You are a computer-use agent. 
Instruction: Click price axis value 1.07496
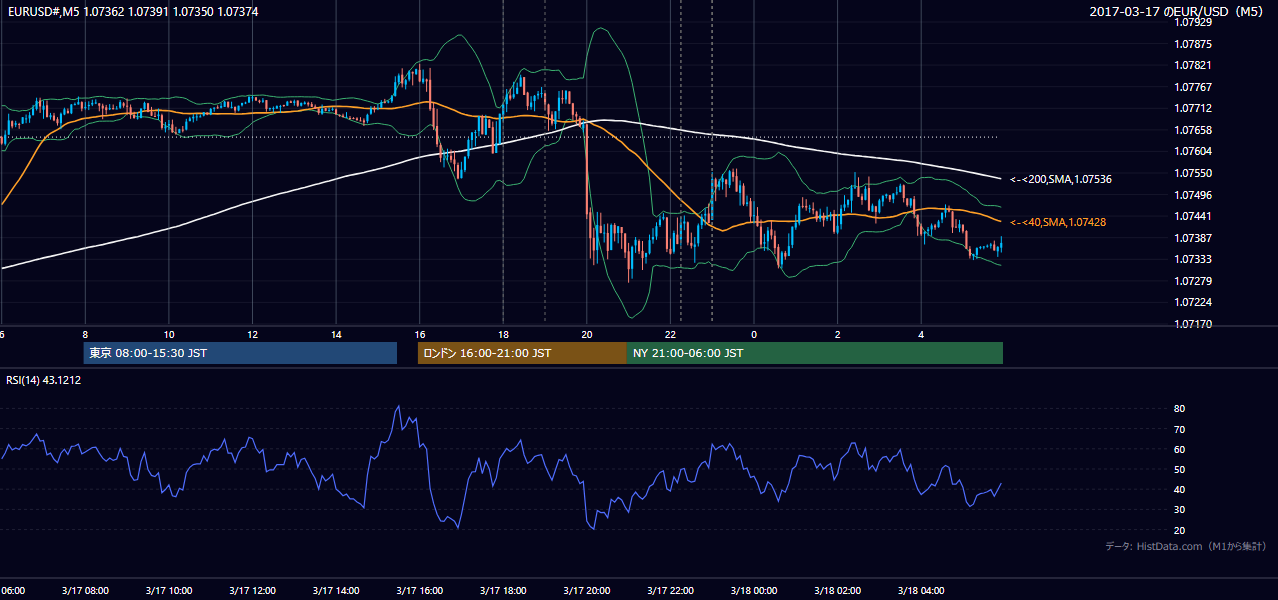click(1193, 195)
